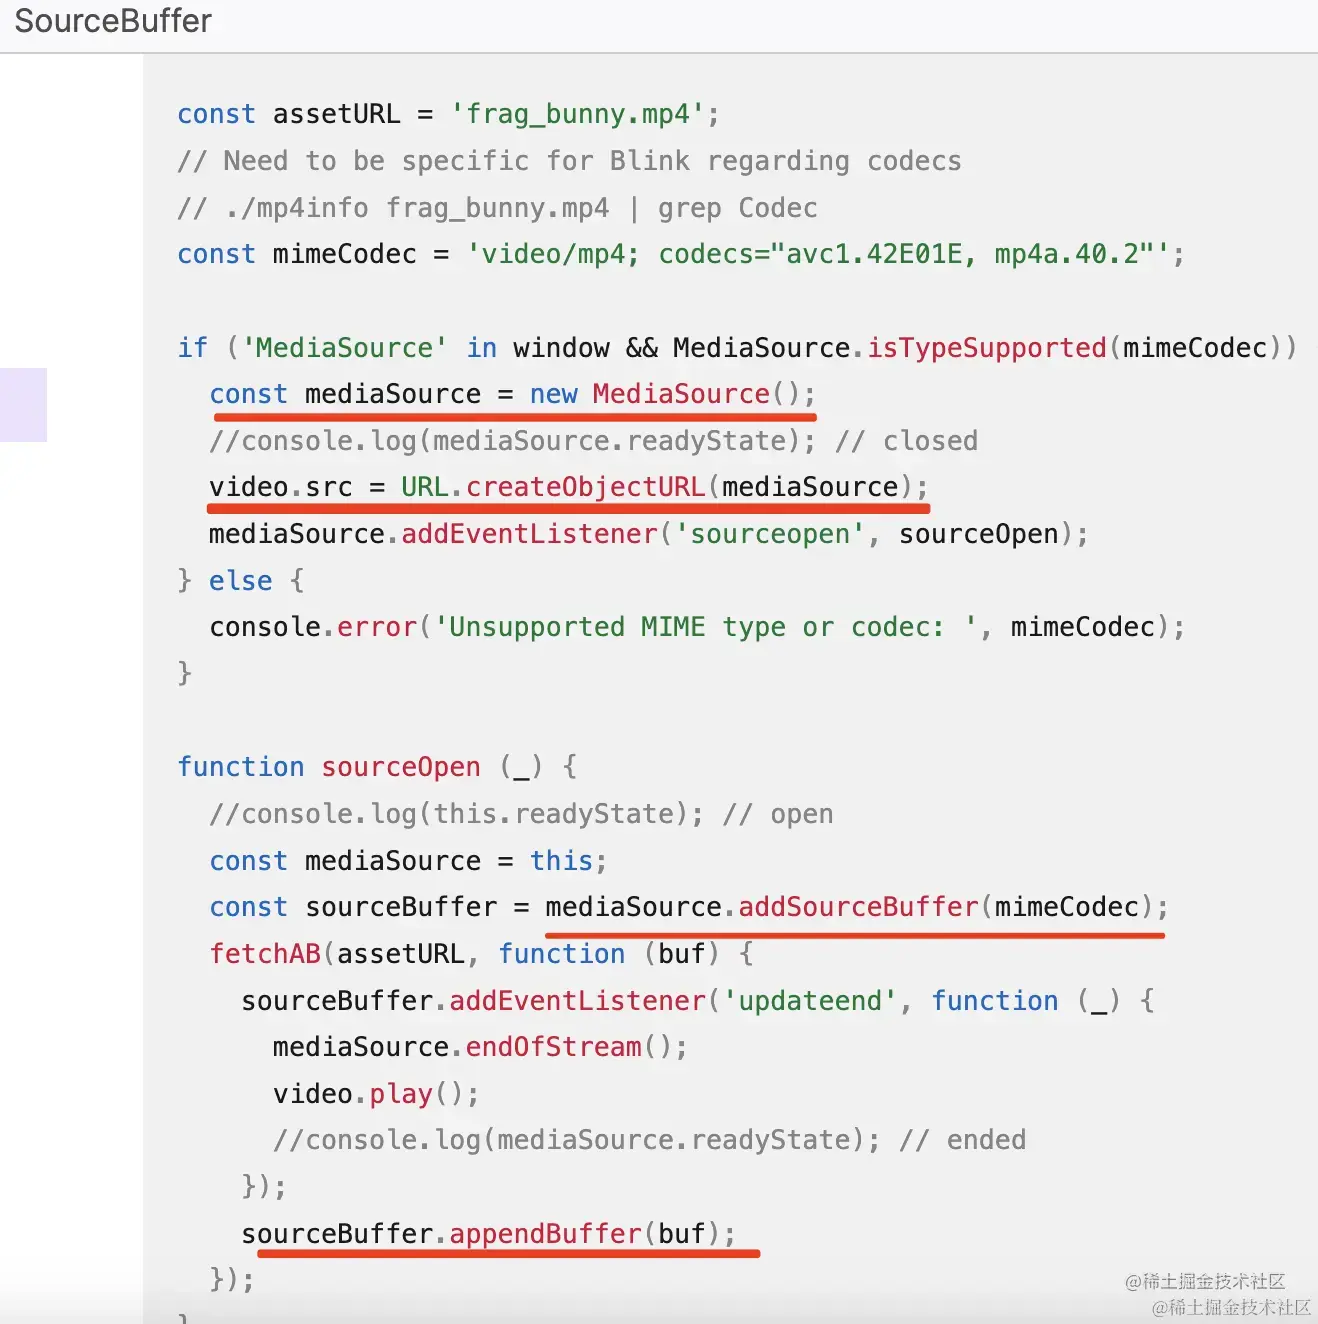1318x1324 pixels.
Task: Click the SourceBuffer heading text
Action: [113, 21]
